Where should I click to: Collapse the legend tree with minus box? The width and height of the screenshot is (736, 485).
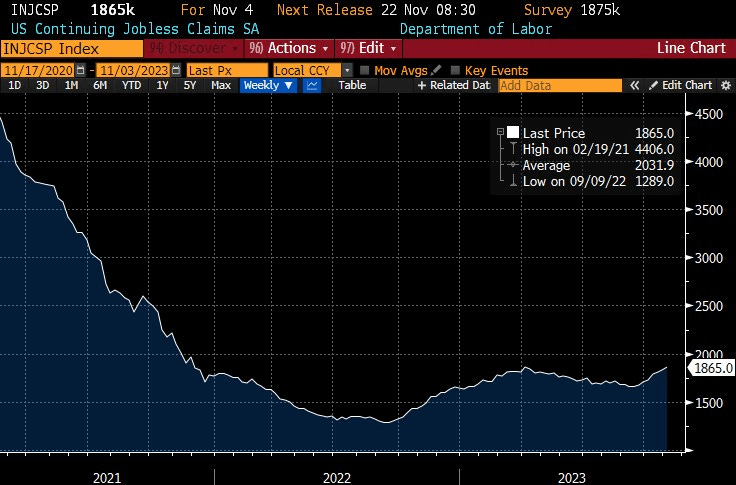pos(498,133)
